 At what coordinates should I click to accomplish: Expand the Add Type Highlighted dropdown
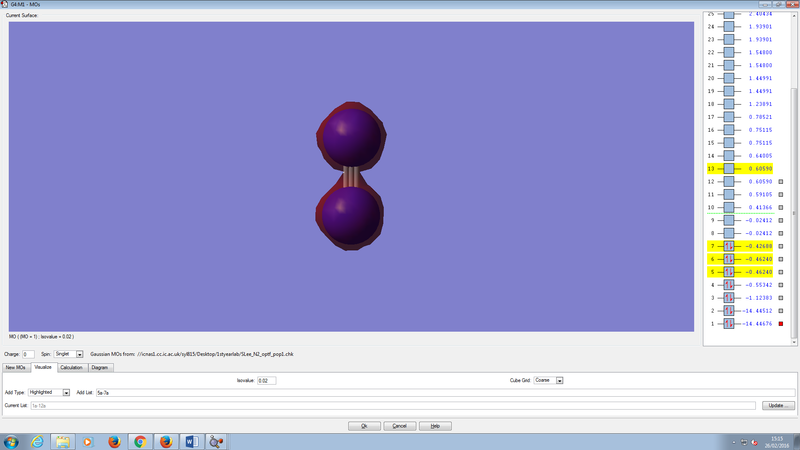(66, 393)
